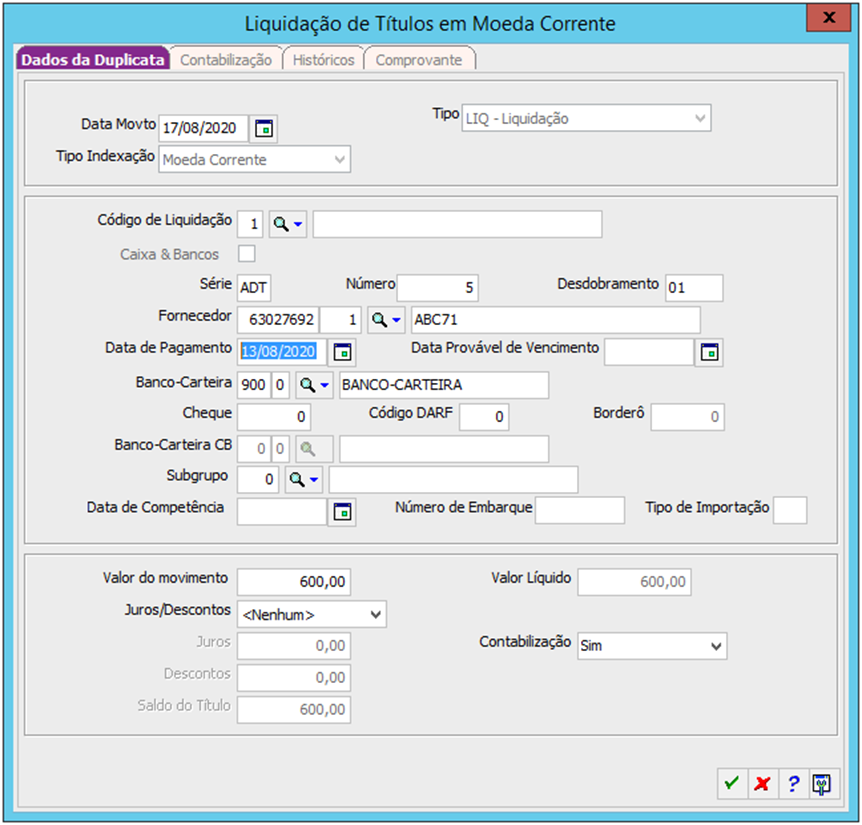Click the Código DARF field
This screenshot has width=862, height=825.
484,417
